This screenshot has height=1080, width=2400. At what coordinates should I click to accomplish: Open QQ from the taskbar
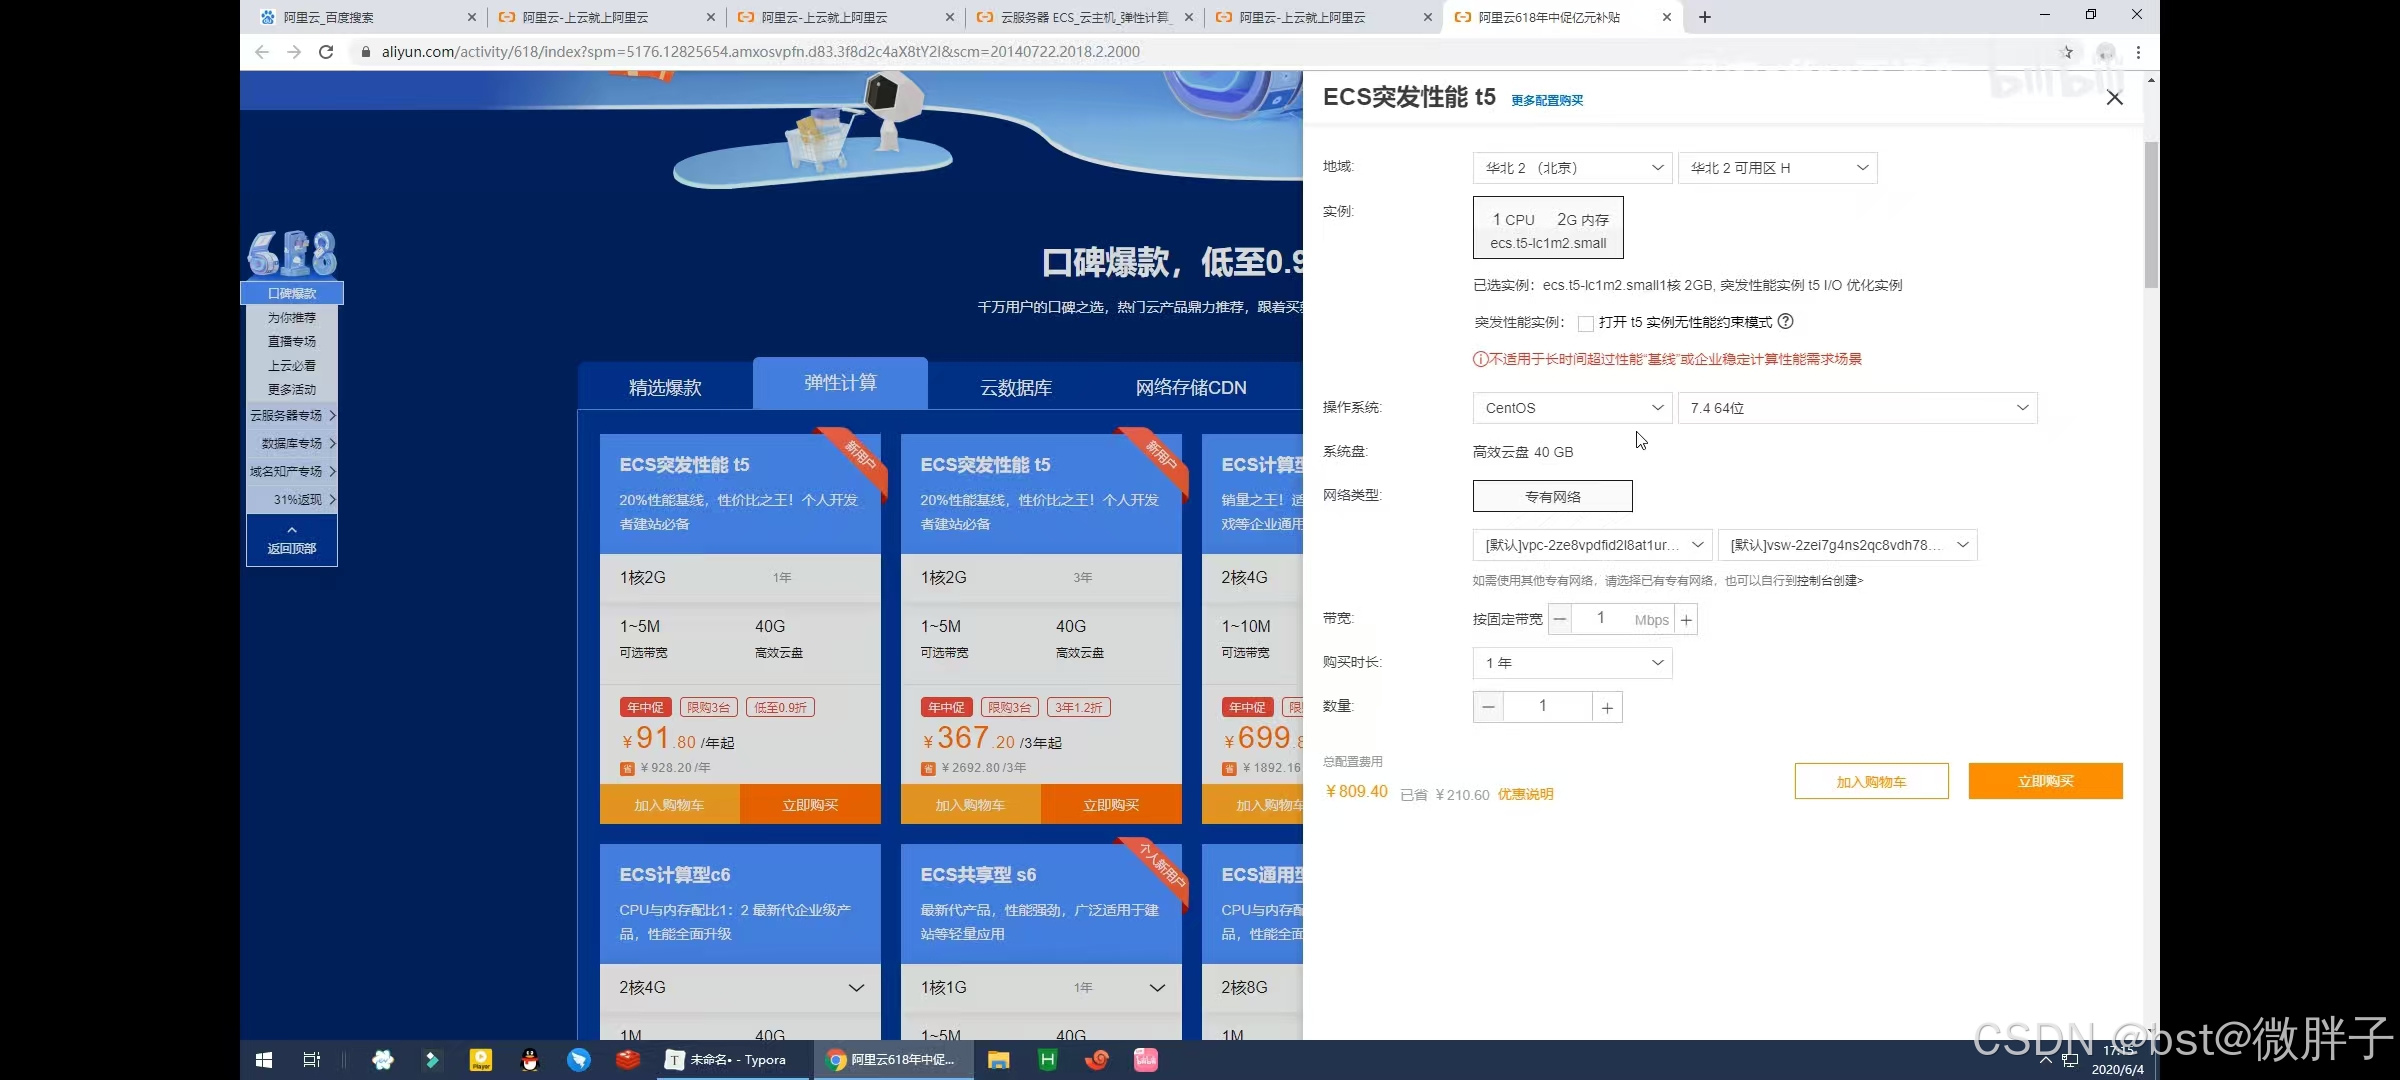pos(529,1059)
